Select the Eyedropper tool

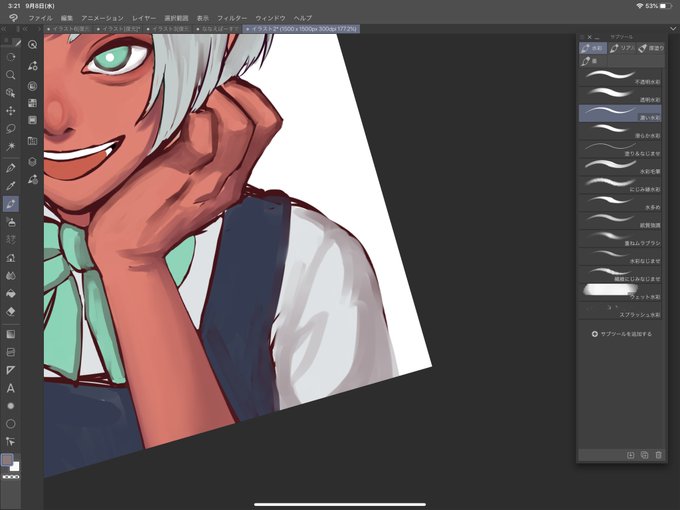point(11,186)
